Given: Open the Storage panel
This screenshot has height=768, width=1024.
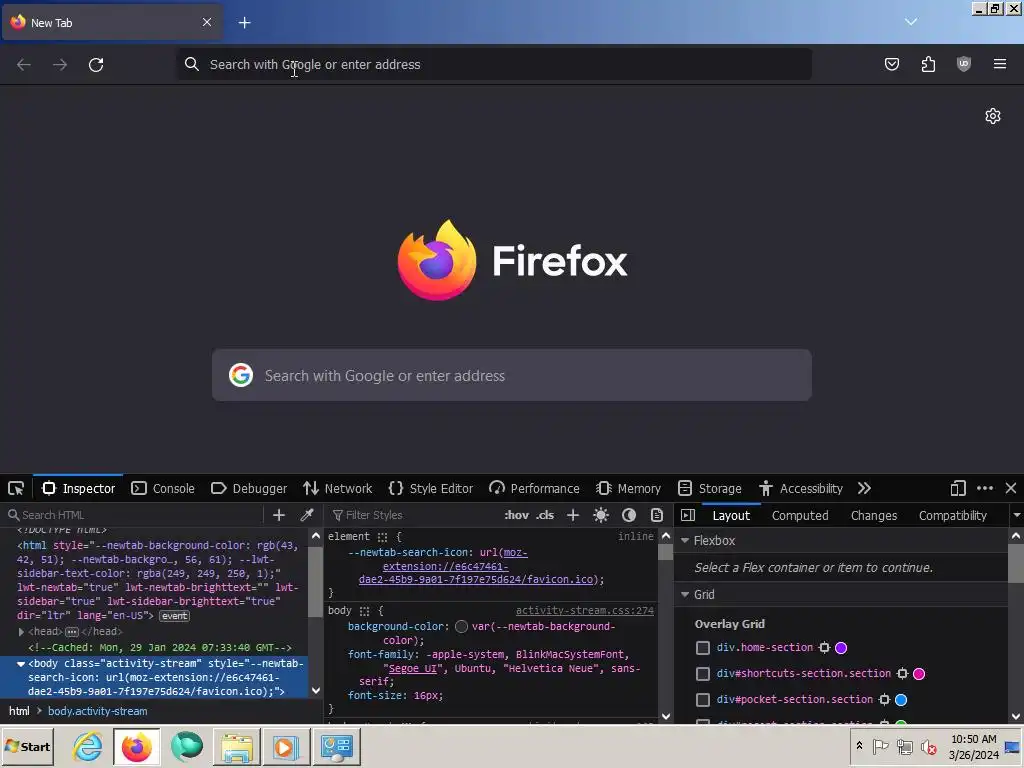Looking at the screenshot, I should (x=710, y=488).
